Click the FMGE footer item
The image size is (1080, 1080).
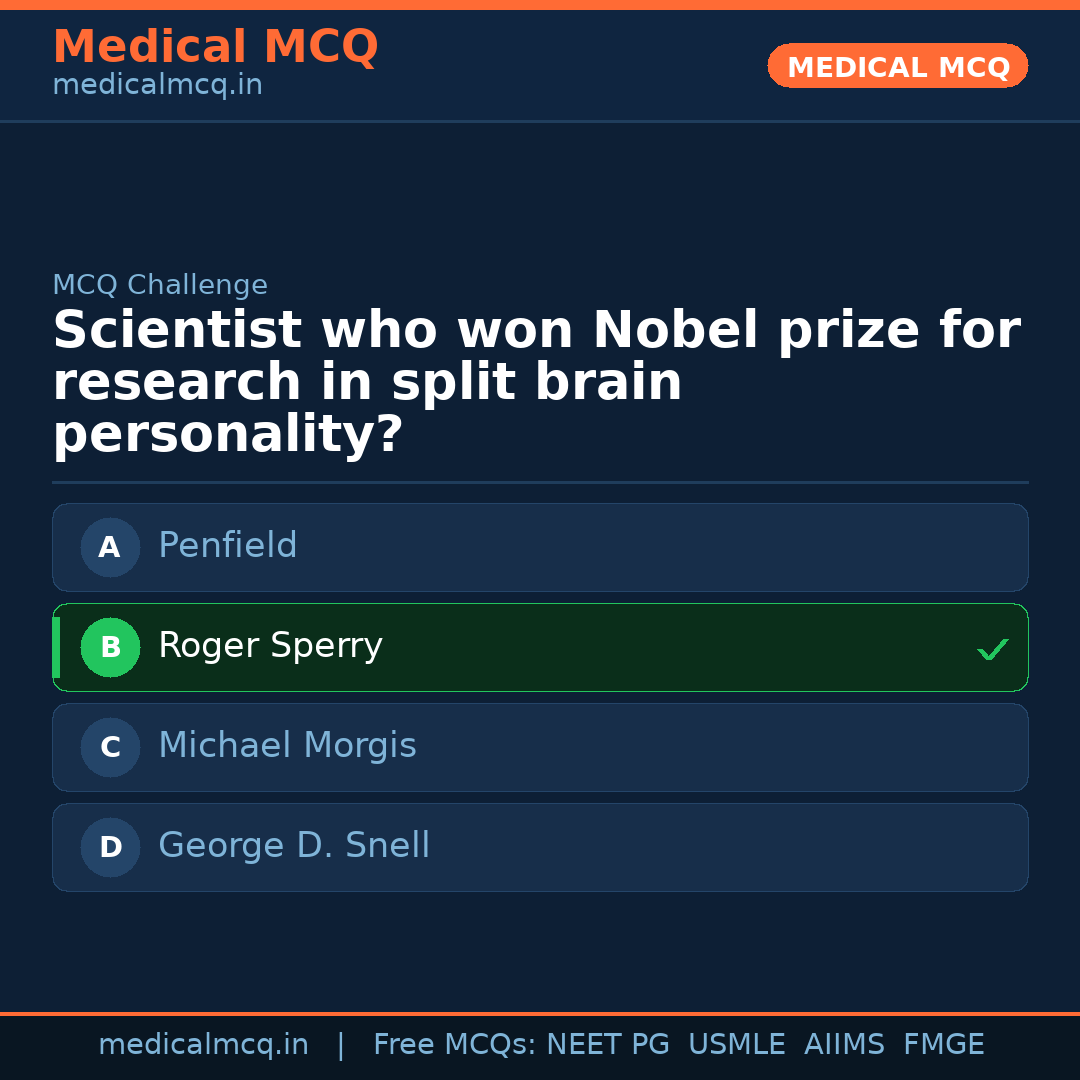pyautogui.click(x=943, y=1045)
